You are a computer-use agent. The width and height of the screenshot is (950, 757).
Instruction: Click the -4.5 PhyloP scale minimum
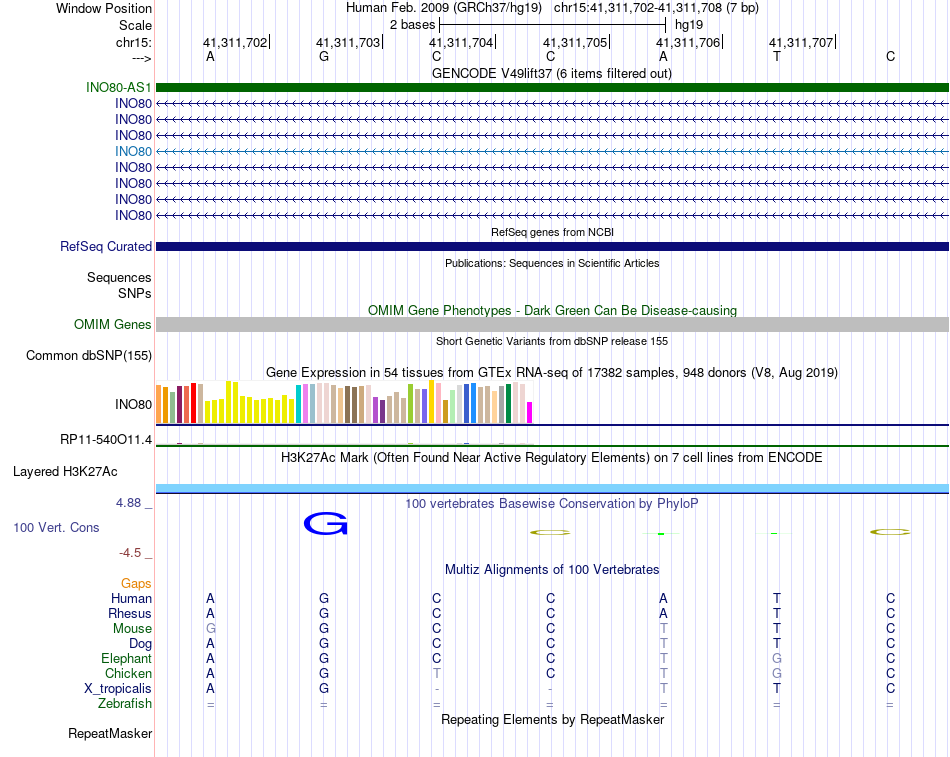(130, 553)
